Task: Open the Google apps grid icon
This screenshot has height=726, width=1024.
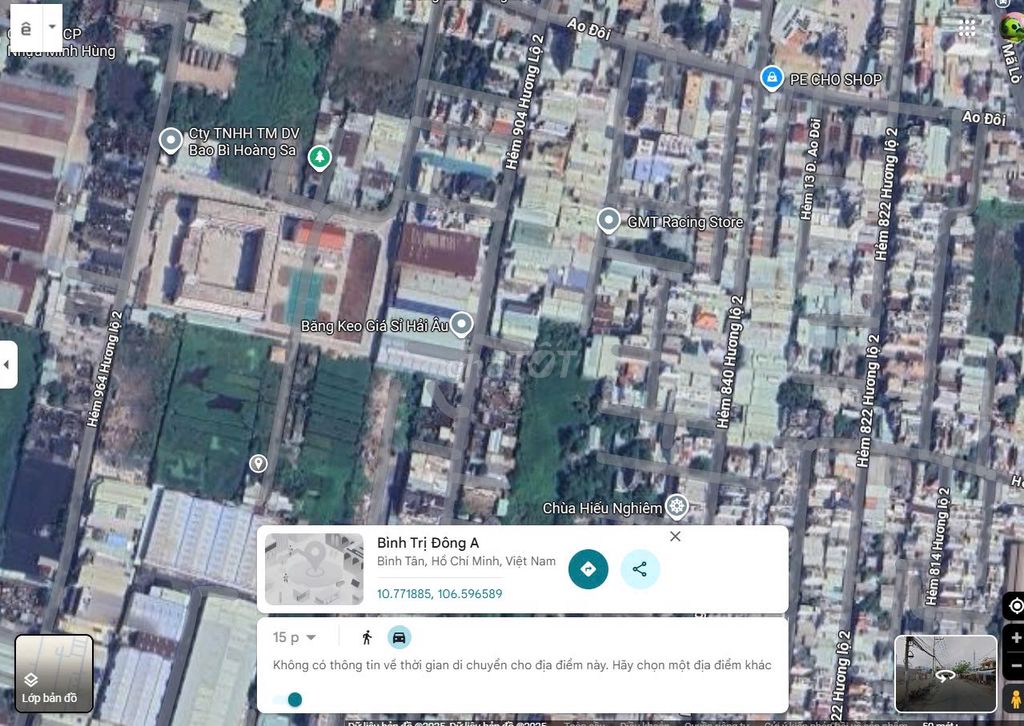Action: coord(967,28)
